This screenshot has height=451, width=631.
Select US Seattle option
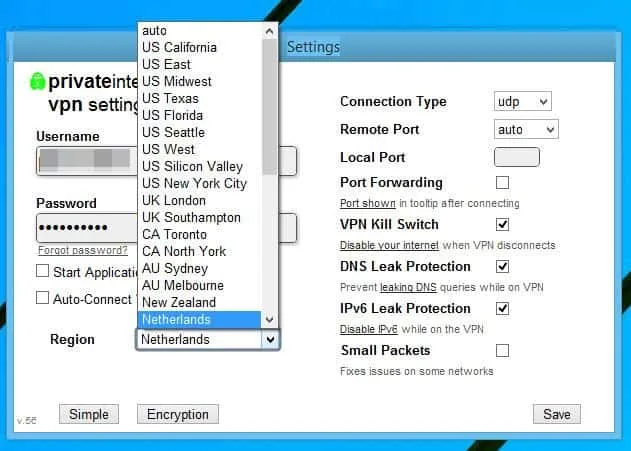pyautogui.click(x=200, y=132)
